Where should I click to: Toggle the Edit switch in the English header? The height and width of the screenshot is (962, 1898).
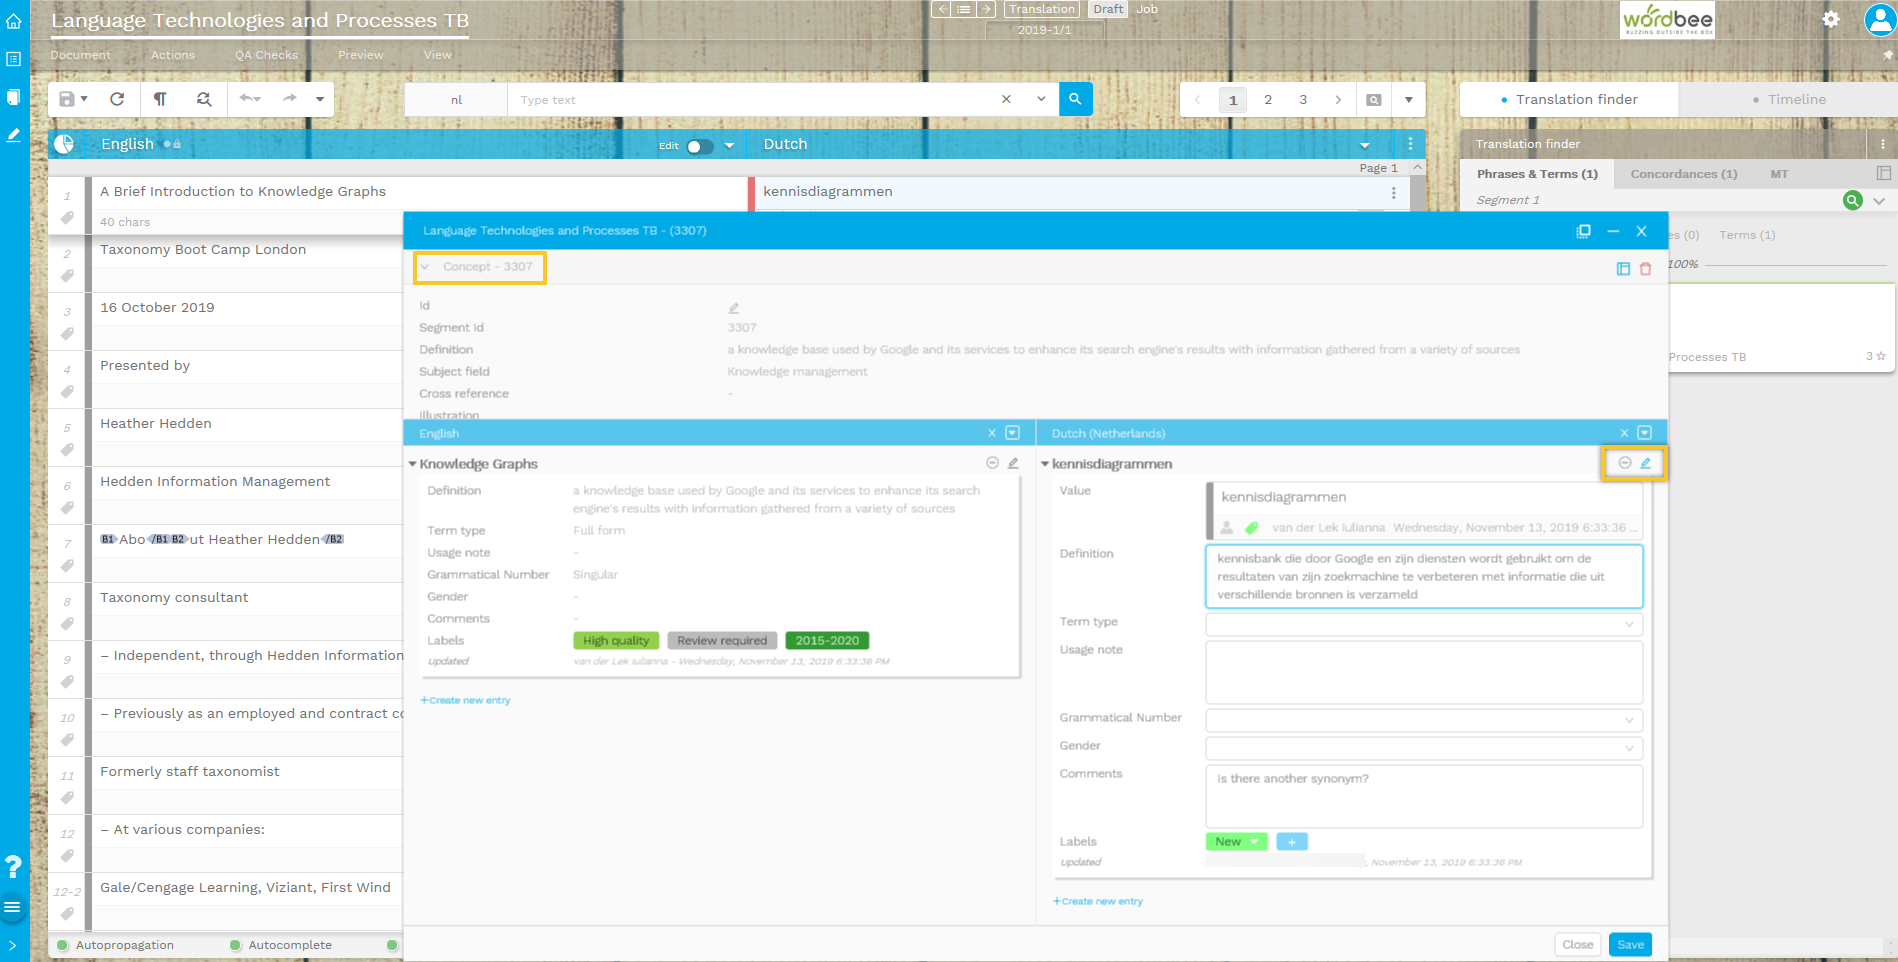tap(699, 146)
